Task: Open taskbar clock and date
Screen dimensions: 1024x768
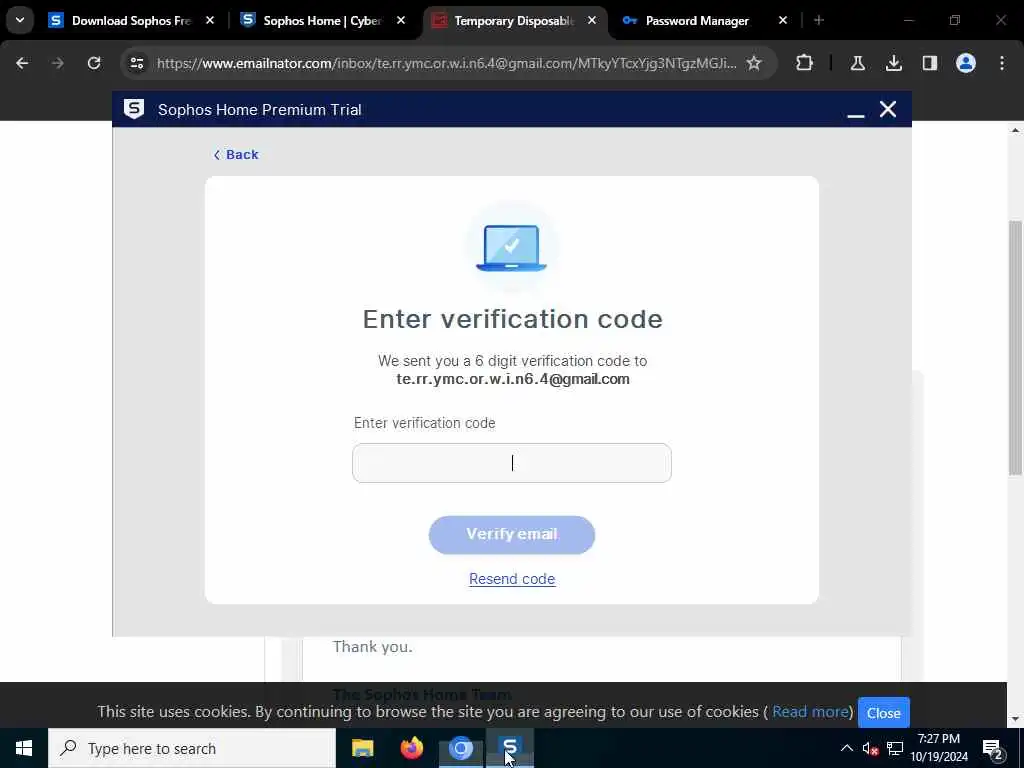Action: tap(938, 748)
